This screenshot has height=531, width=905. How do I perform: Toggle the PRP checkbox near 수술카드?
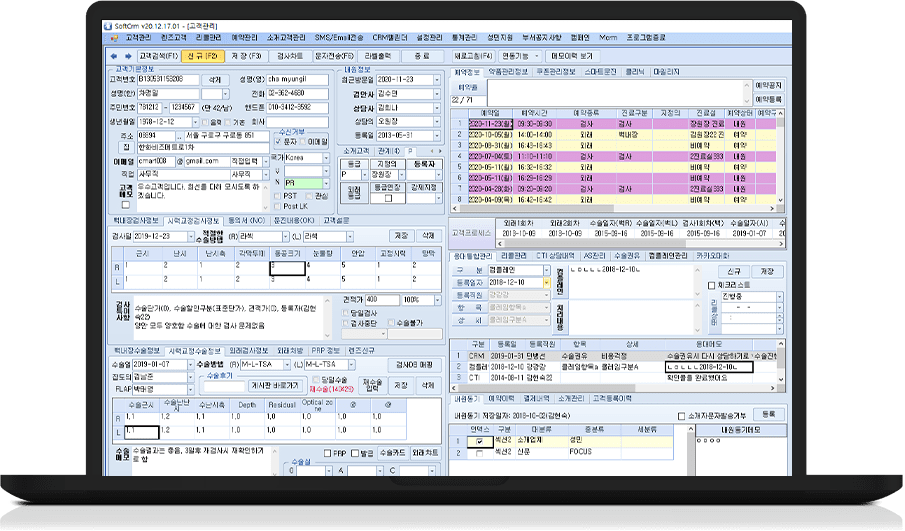click(x=327, y=454)
